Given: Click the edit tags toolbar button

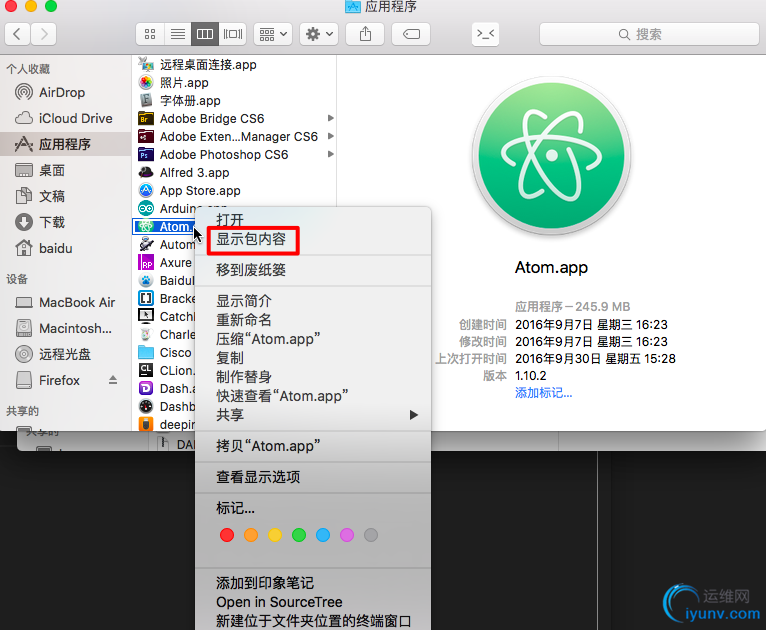Looking at the screenshot, I should [x=411, y=34].
